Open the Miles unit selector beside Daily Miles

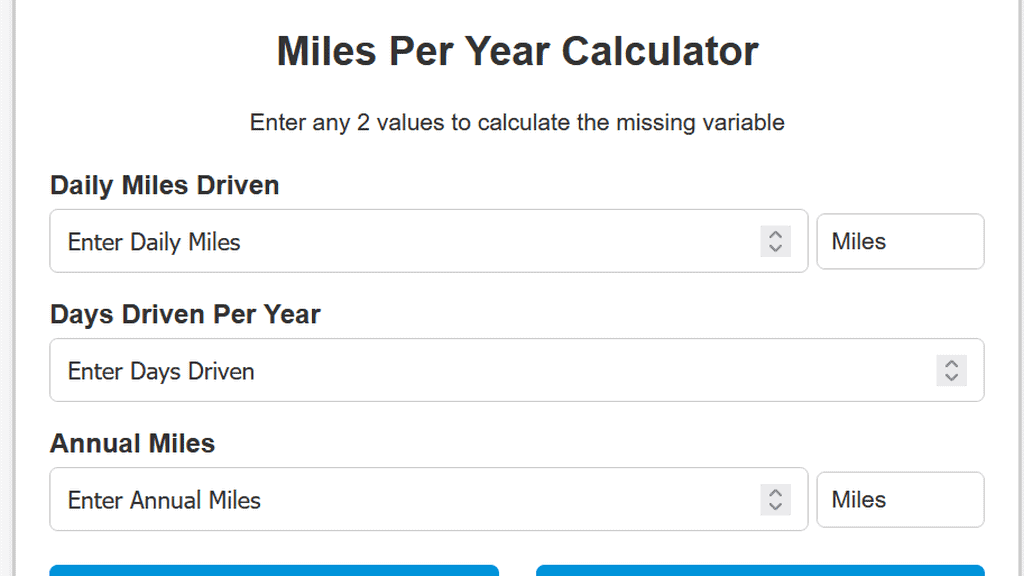tap(899, 241)
